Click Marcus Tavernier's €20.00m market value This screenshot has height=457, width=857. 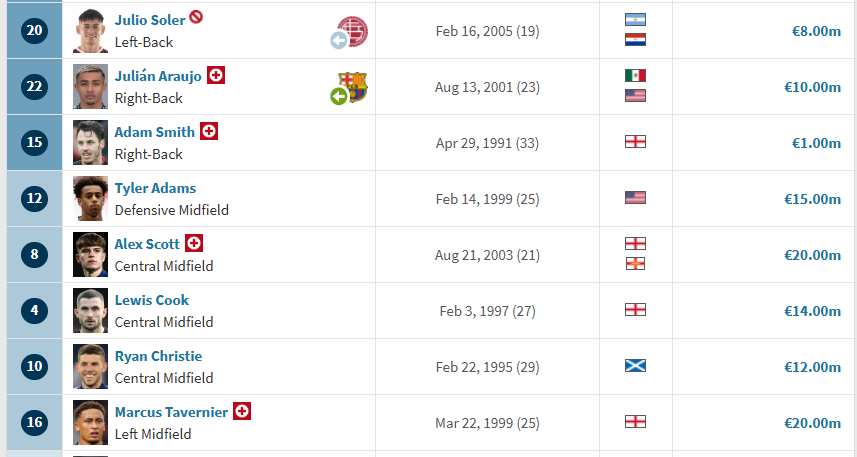815,423
